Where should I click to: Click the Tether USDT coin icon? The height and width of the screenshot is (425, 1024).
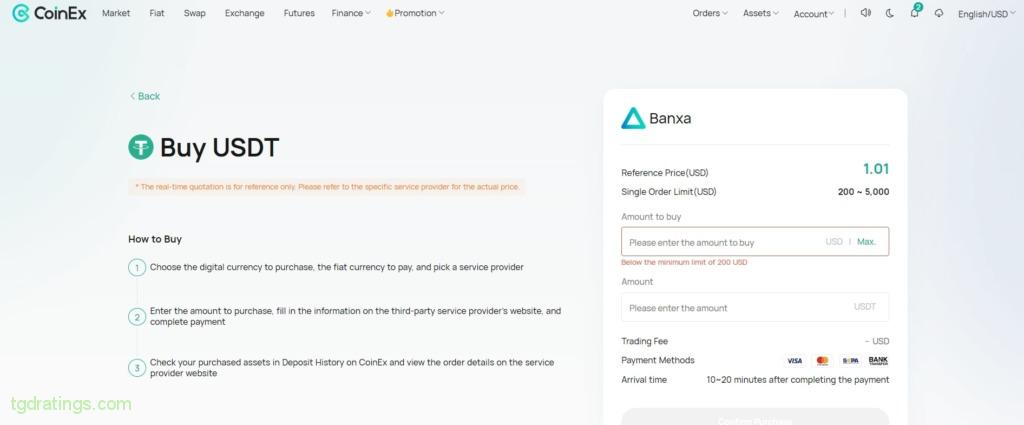coord(140,147)
